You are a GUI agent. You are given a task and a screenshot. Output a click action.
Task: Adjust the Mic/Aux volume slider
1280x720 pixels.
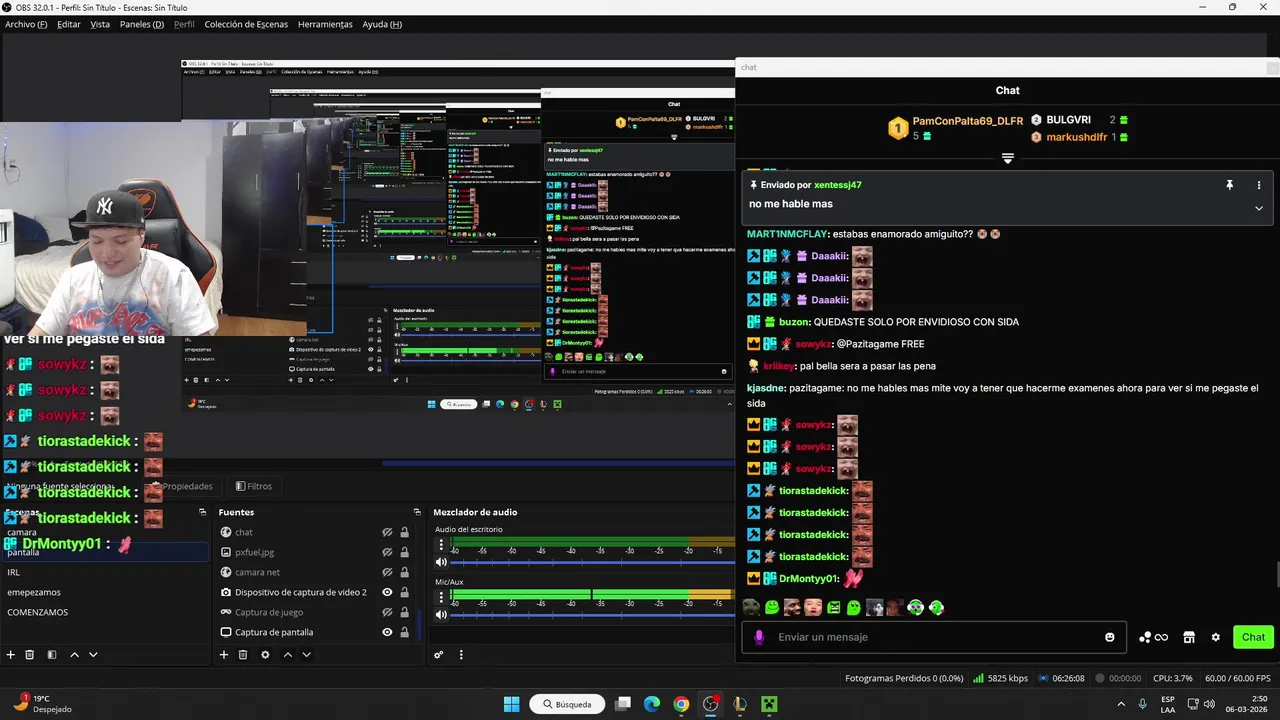590,614
